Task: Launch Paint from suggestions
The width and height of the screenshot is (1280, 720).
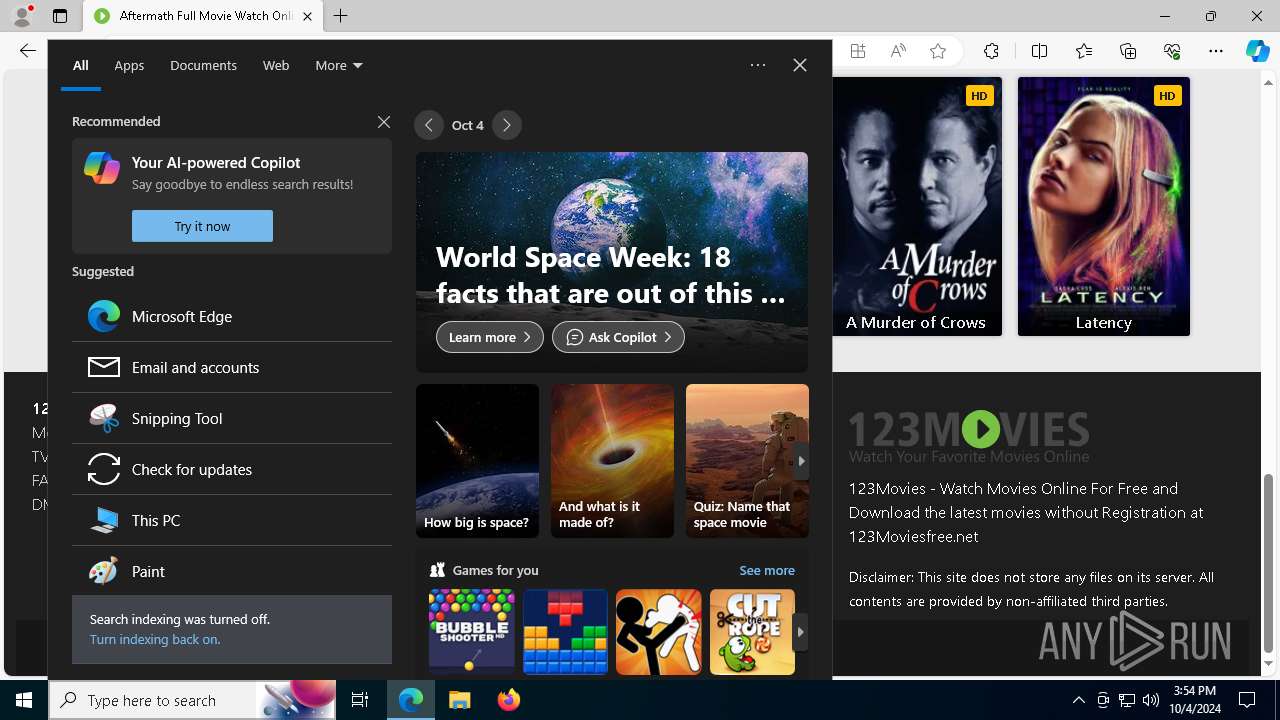Action: (x=232, y=571)
